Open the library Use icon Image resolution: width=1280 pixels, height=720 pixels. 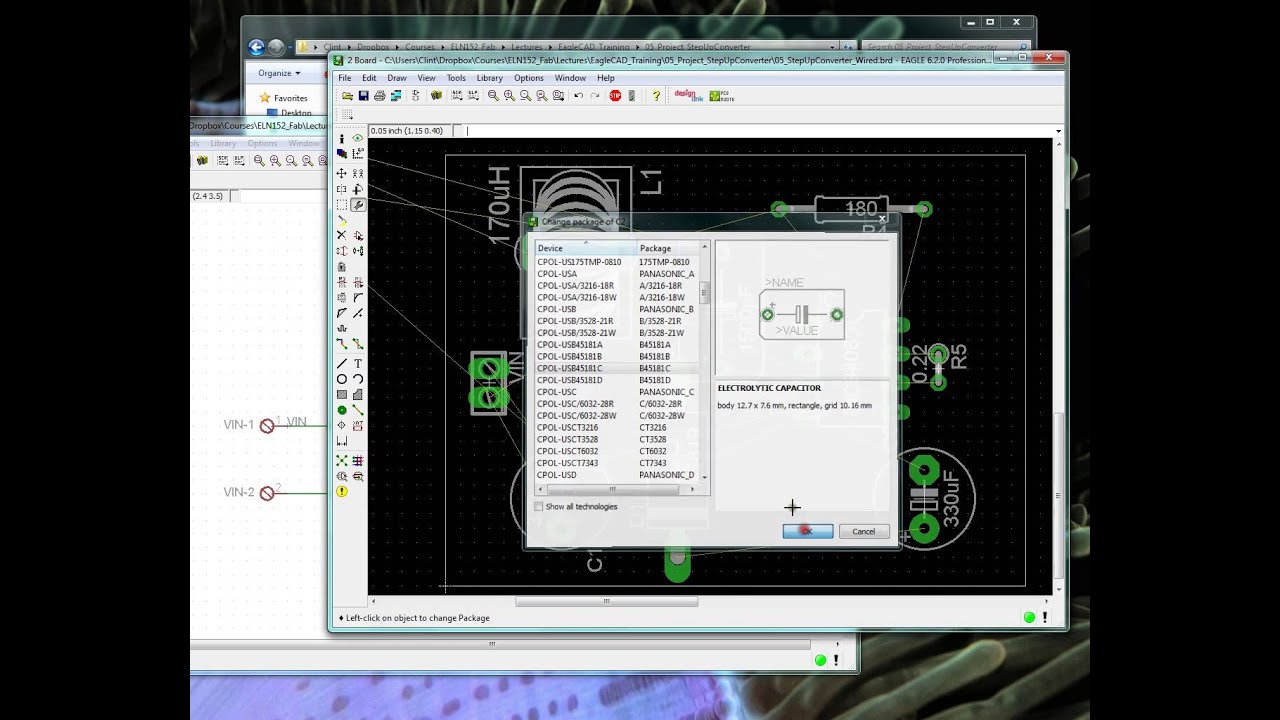click(x=436, y=96)
